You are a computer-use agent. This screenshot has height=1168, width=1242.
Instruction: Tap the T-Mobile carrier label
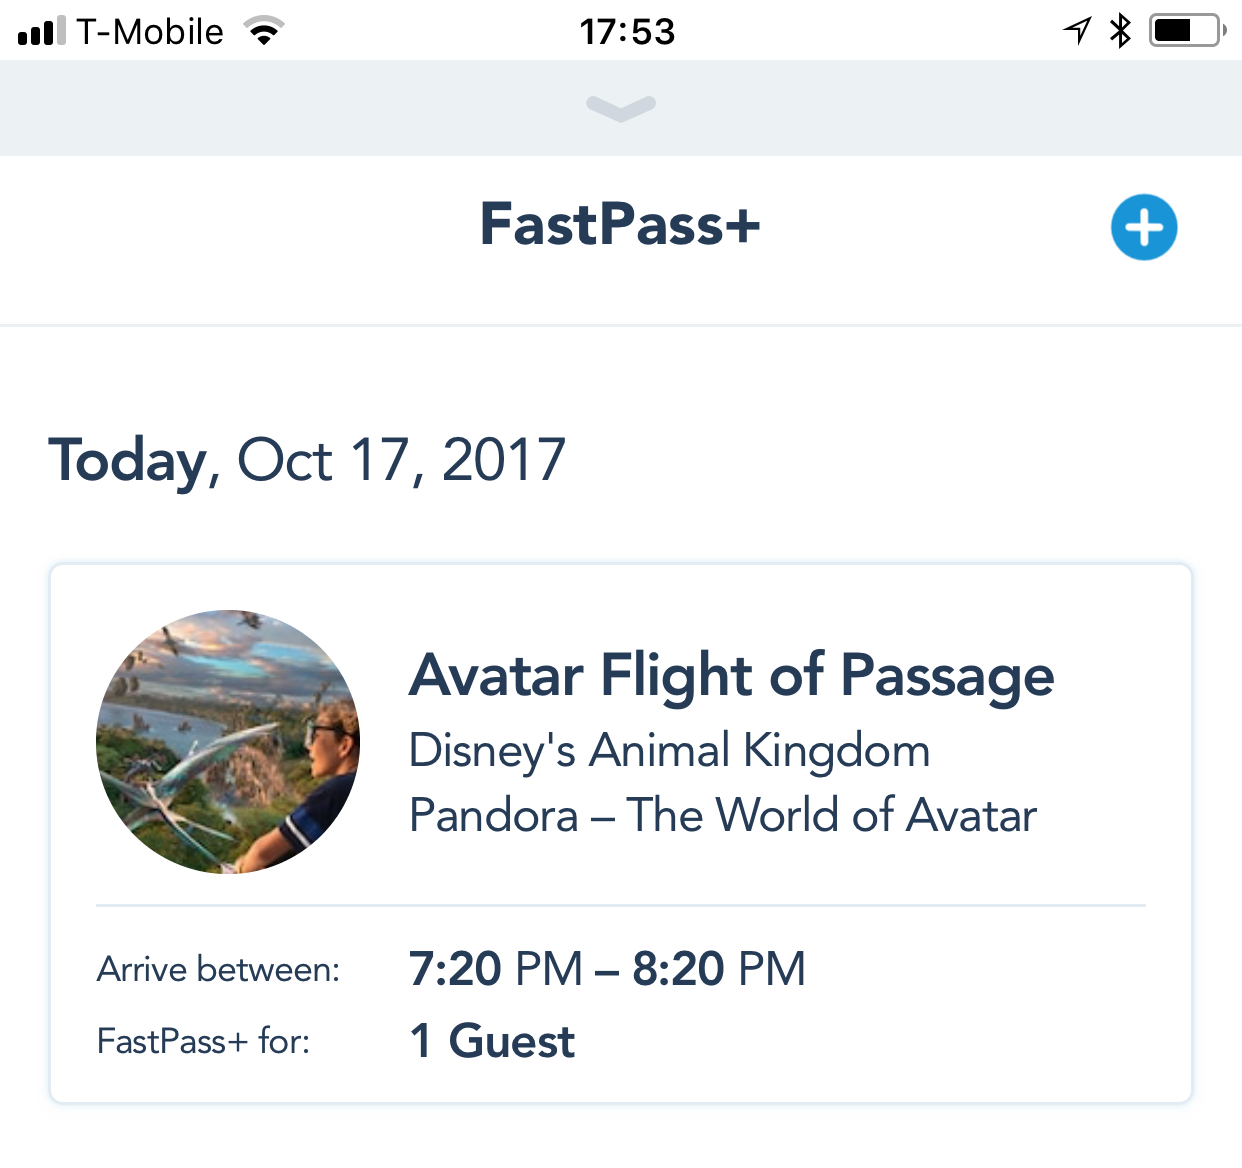coord(150,32)
